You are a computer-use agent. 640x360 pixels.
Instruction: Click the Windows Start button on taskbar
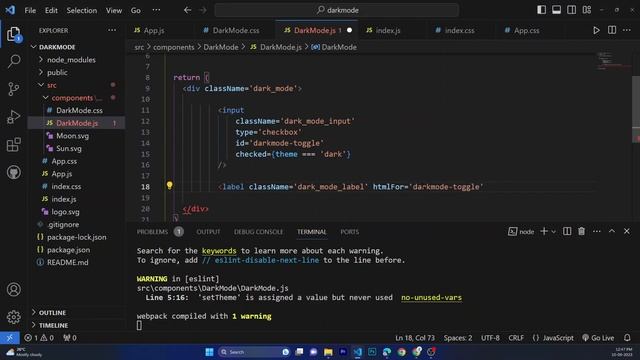click(x=209, y=352)
